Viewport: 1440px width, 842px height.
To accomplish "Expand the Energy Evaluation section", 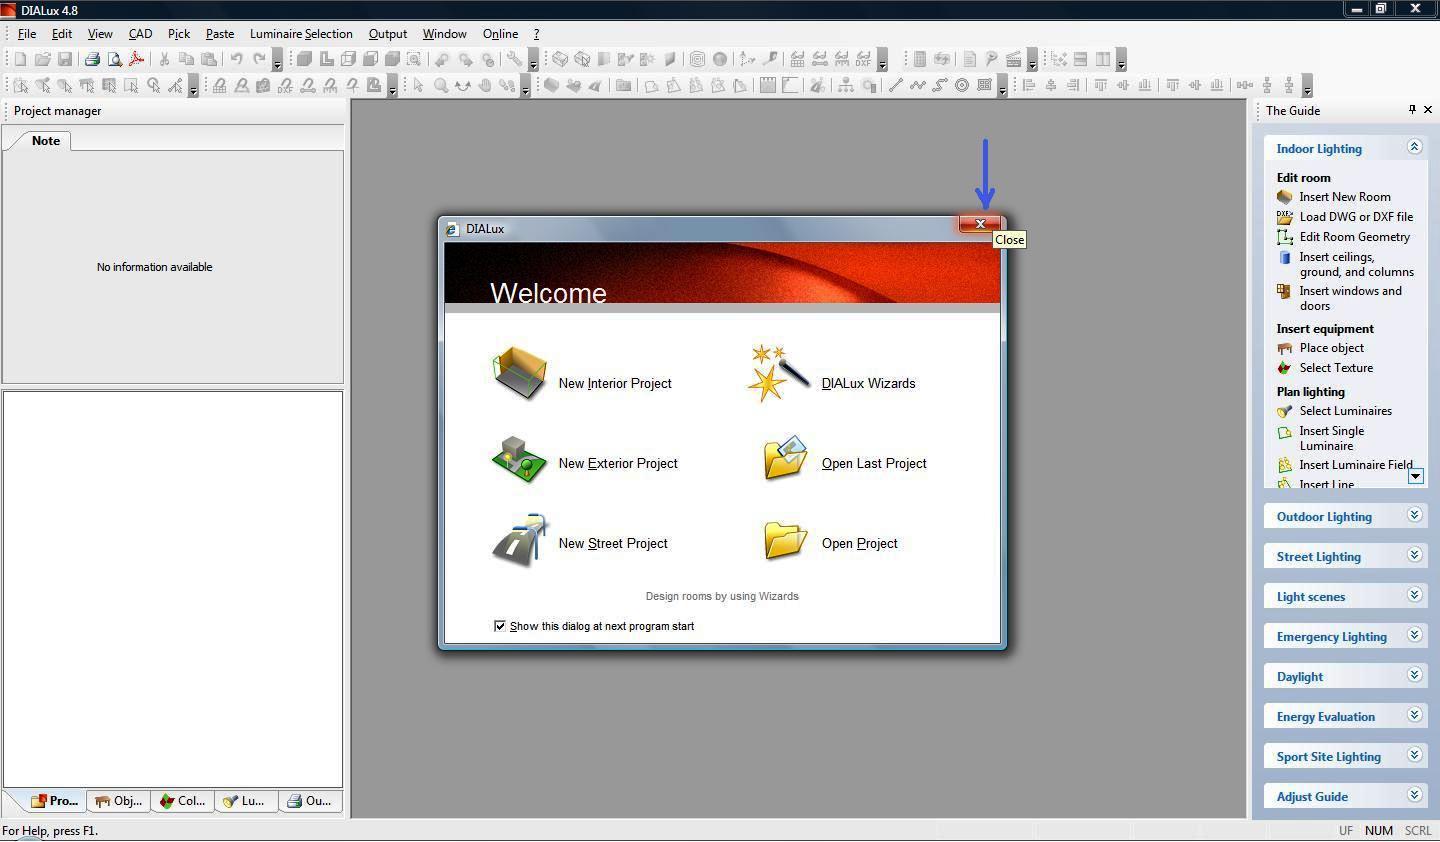I will (x=1414, y=715).
